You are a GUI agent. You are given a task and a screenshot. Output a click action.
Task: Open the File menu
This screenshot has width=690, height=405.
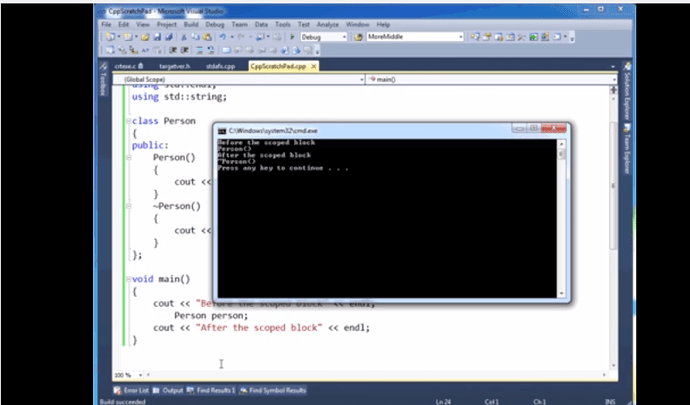(106, 25)
